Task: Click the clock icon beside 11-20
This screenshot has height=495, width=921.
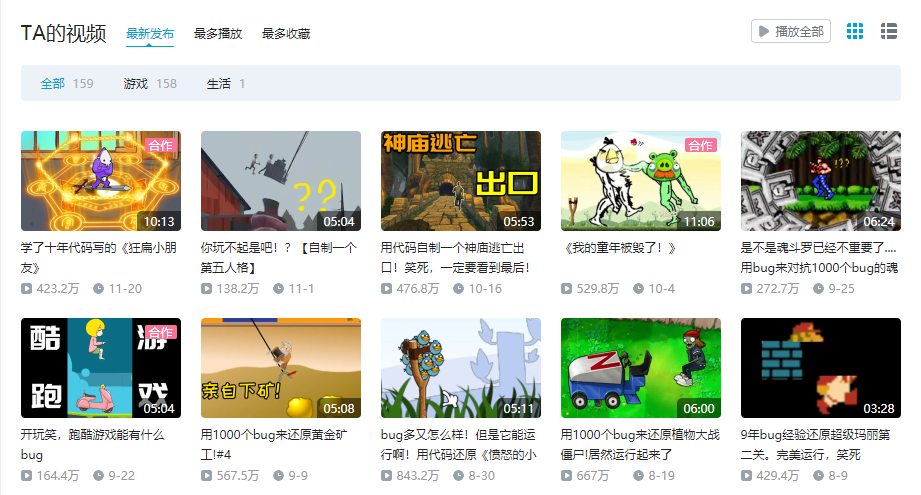Action: click(x=99, y=288)
